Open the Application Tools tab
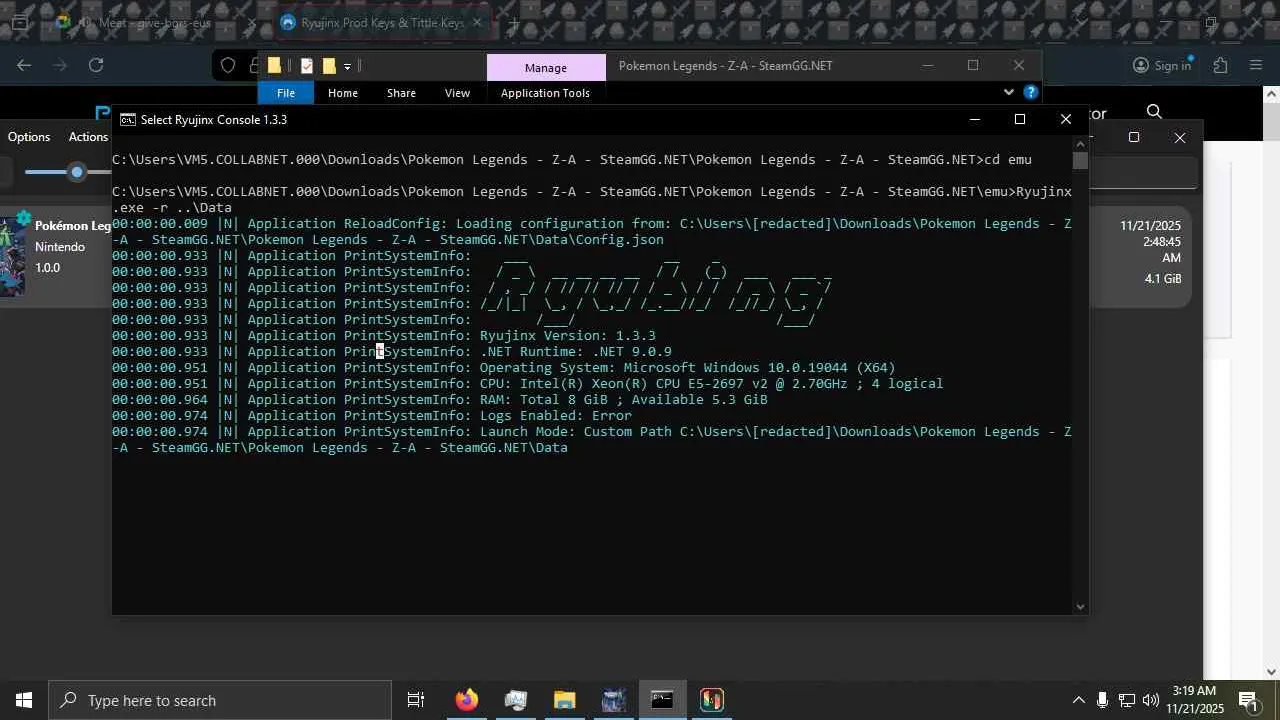Viewport: 1280px width, 720px height. point(545,93)
